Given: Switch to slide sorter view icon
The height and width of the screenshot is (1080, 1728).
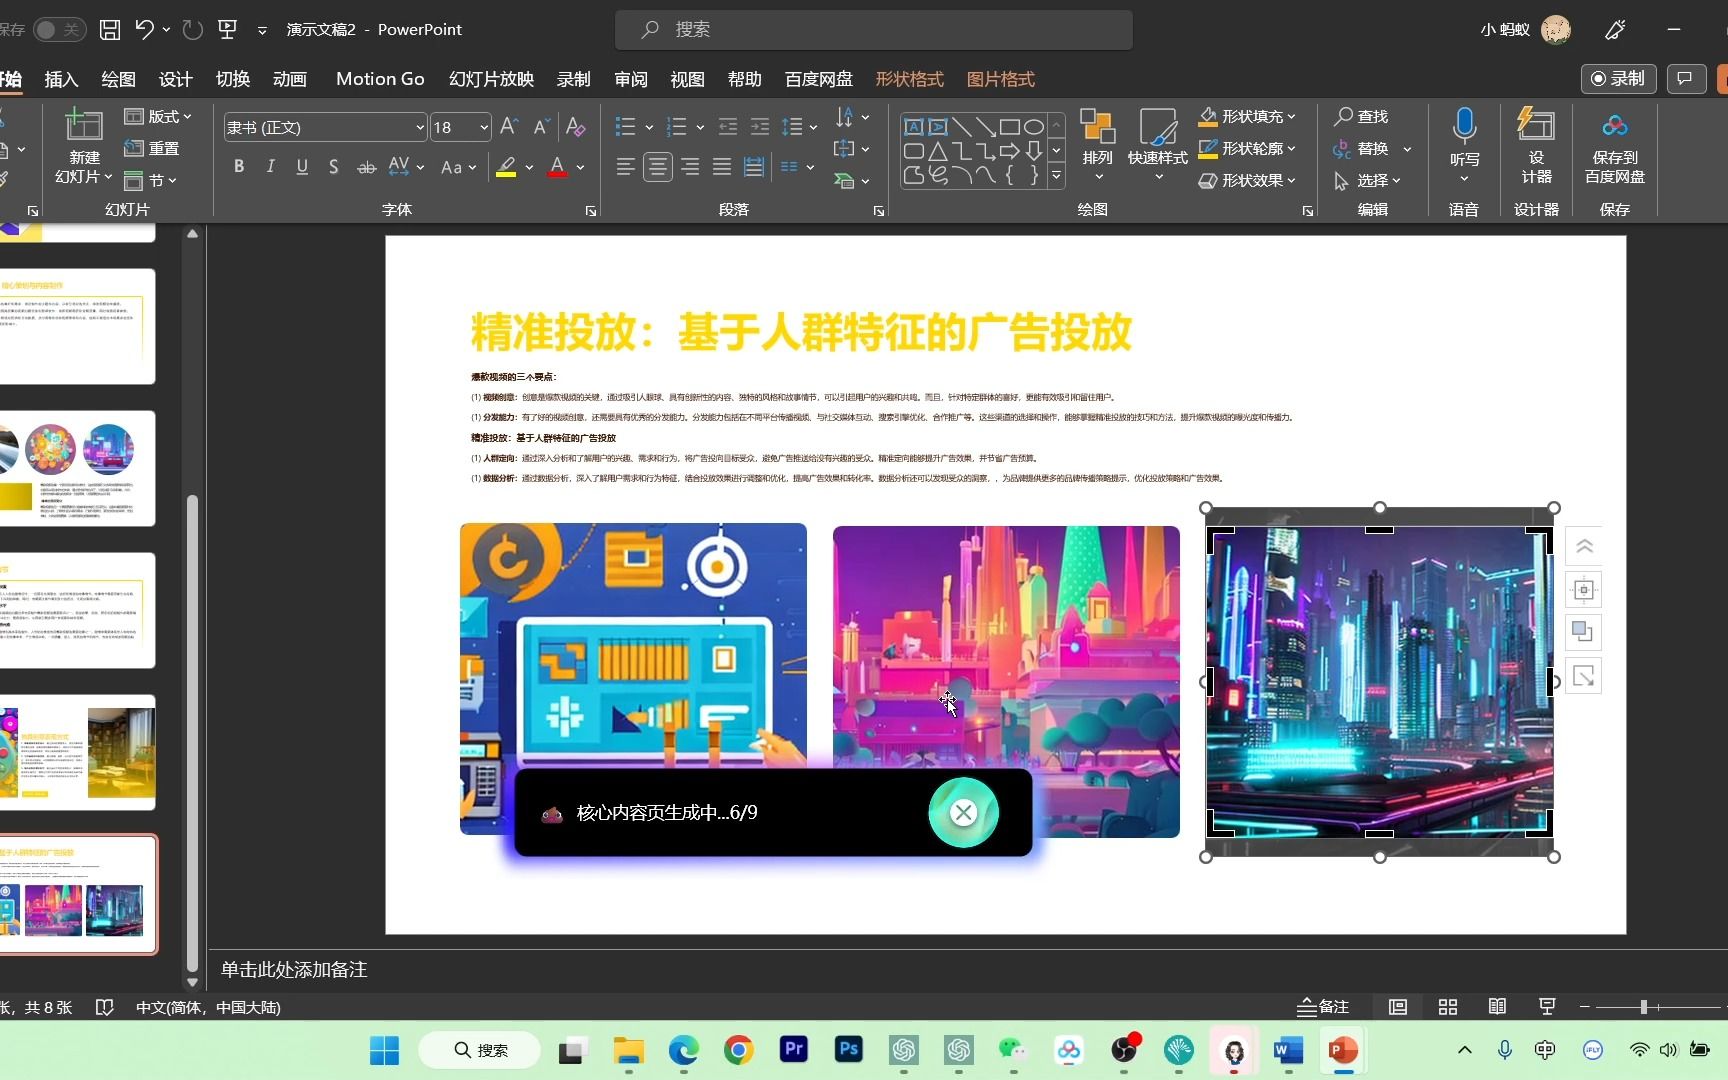Looking at the screenshot, I should point(1447,1006).
